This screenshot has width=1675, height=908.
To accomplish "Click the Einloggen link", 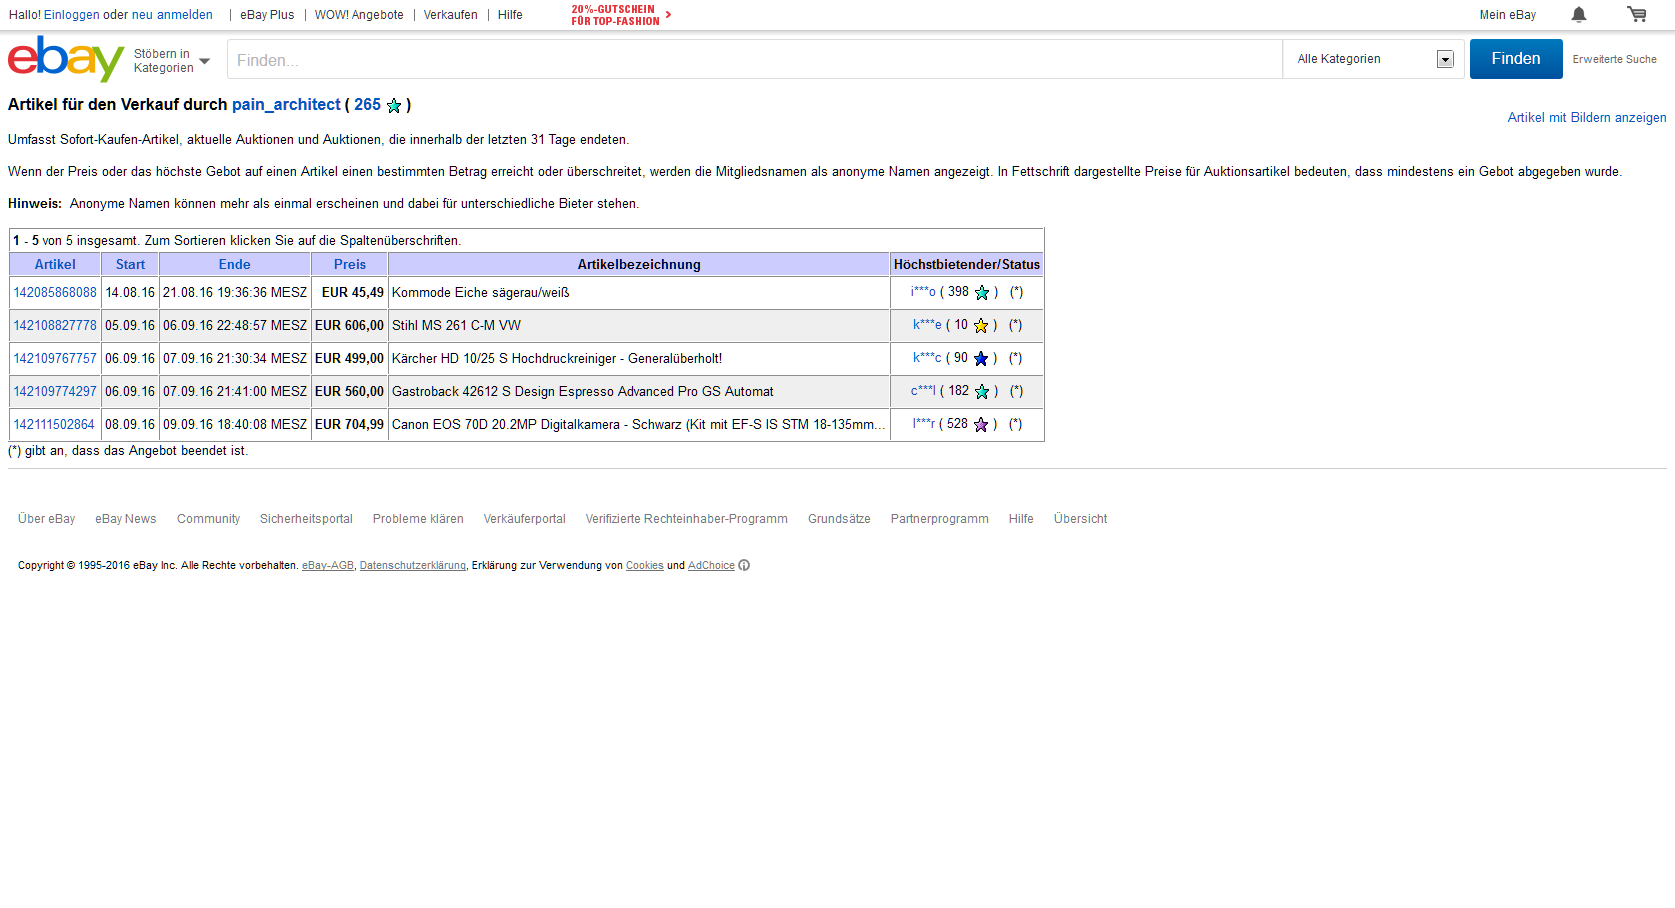I will 72,15.
